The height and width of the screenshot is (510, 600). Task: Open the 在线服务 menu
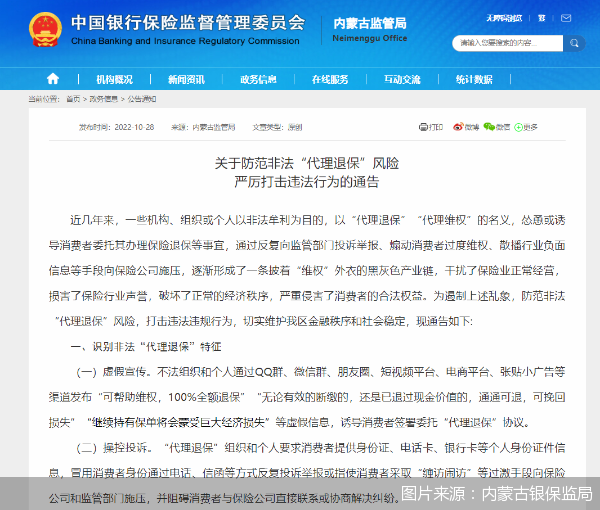click(x=330, y=79)
